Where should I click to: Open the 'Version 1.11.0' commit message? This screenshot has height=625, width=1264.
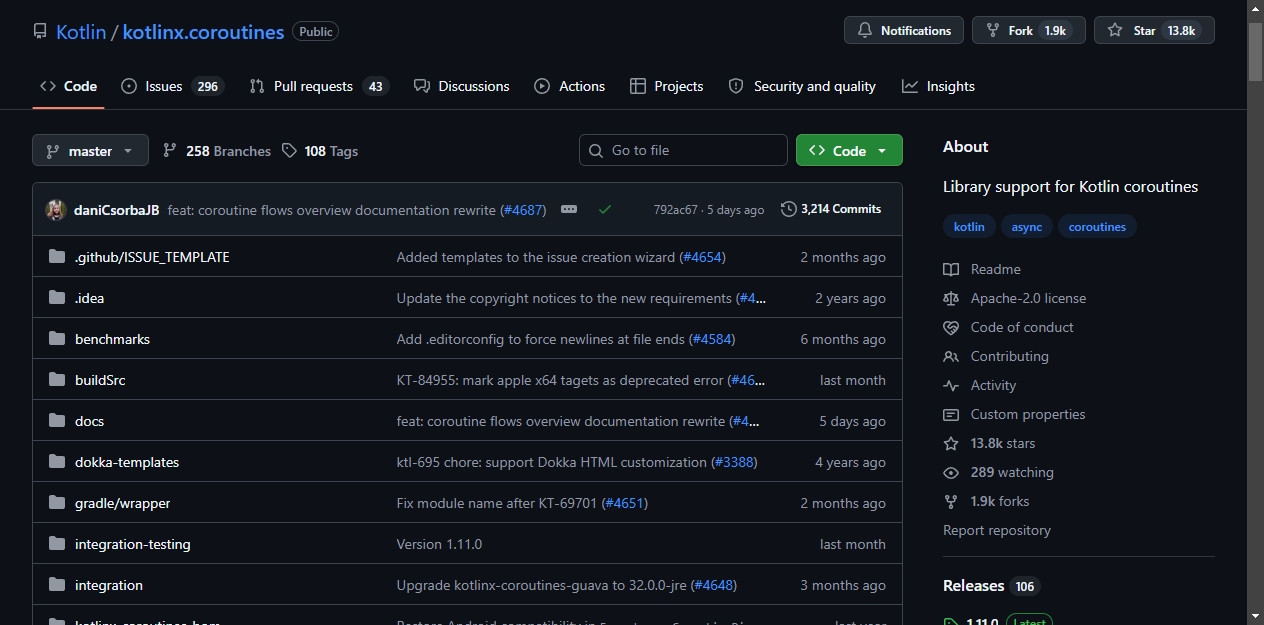pyautogui.click(x=439, y=544)
